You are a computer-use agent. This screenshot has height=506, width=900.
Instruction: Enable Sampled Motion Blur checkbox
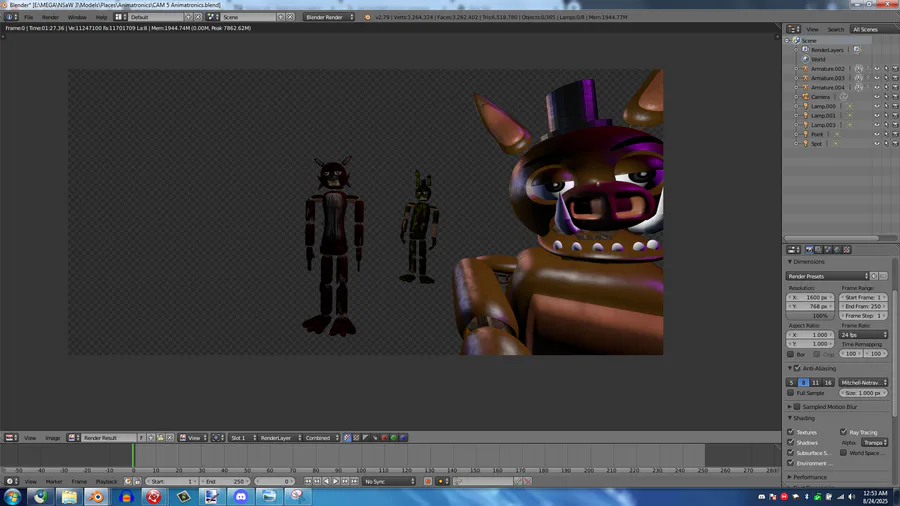797,407
